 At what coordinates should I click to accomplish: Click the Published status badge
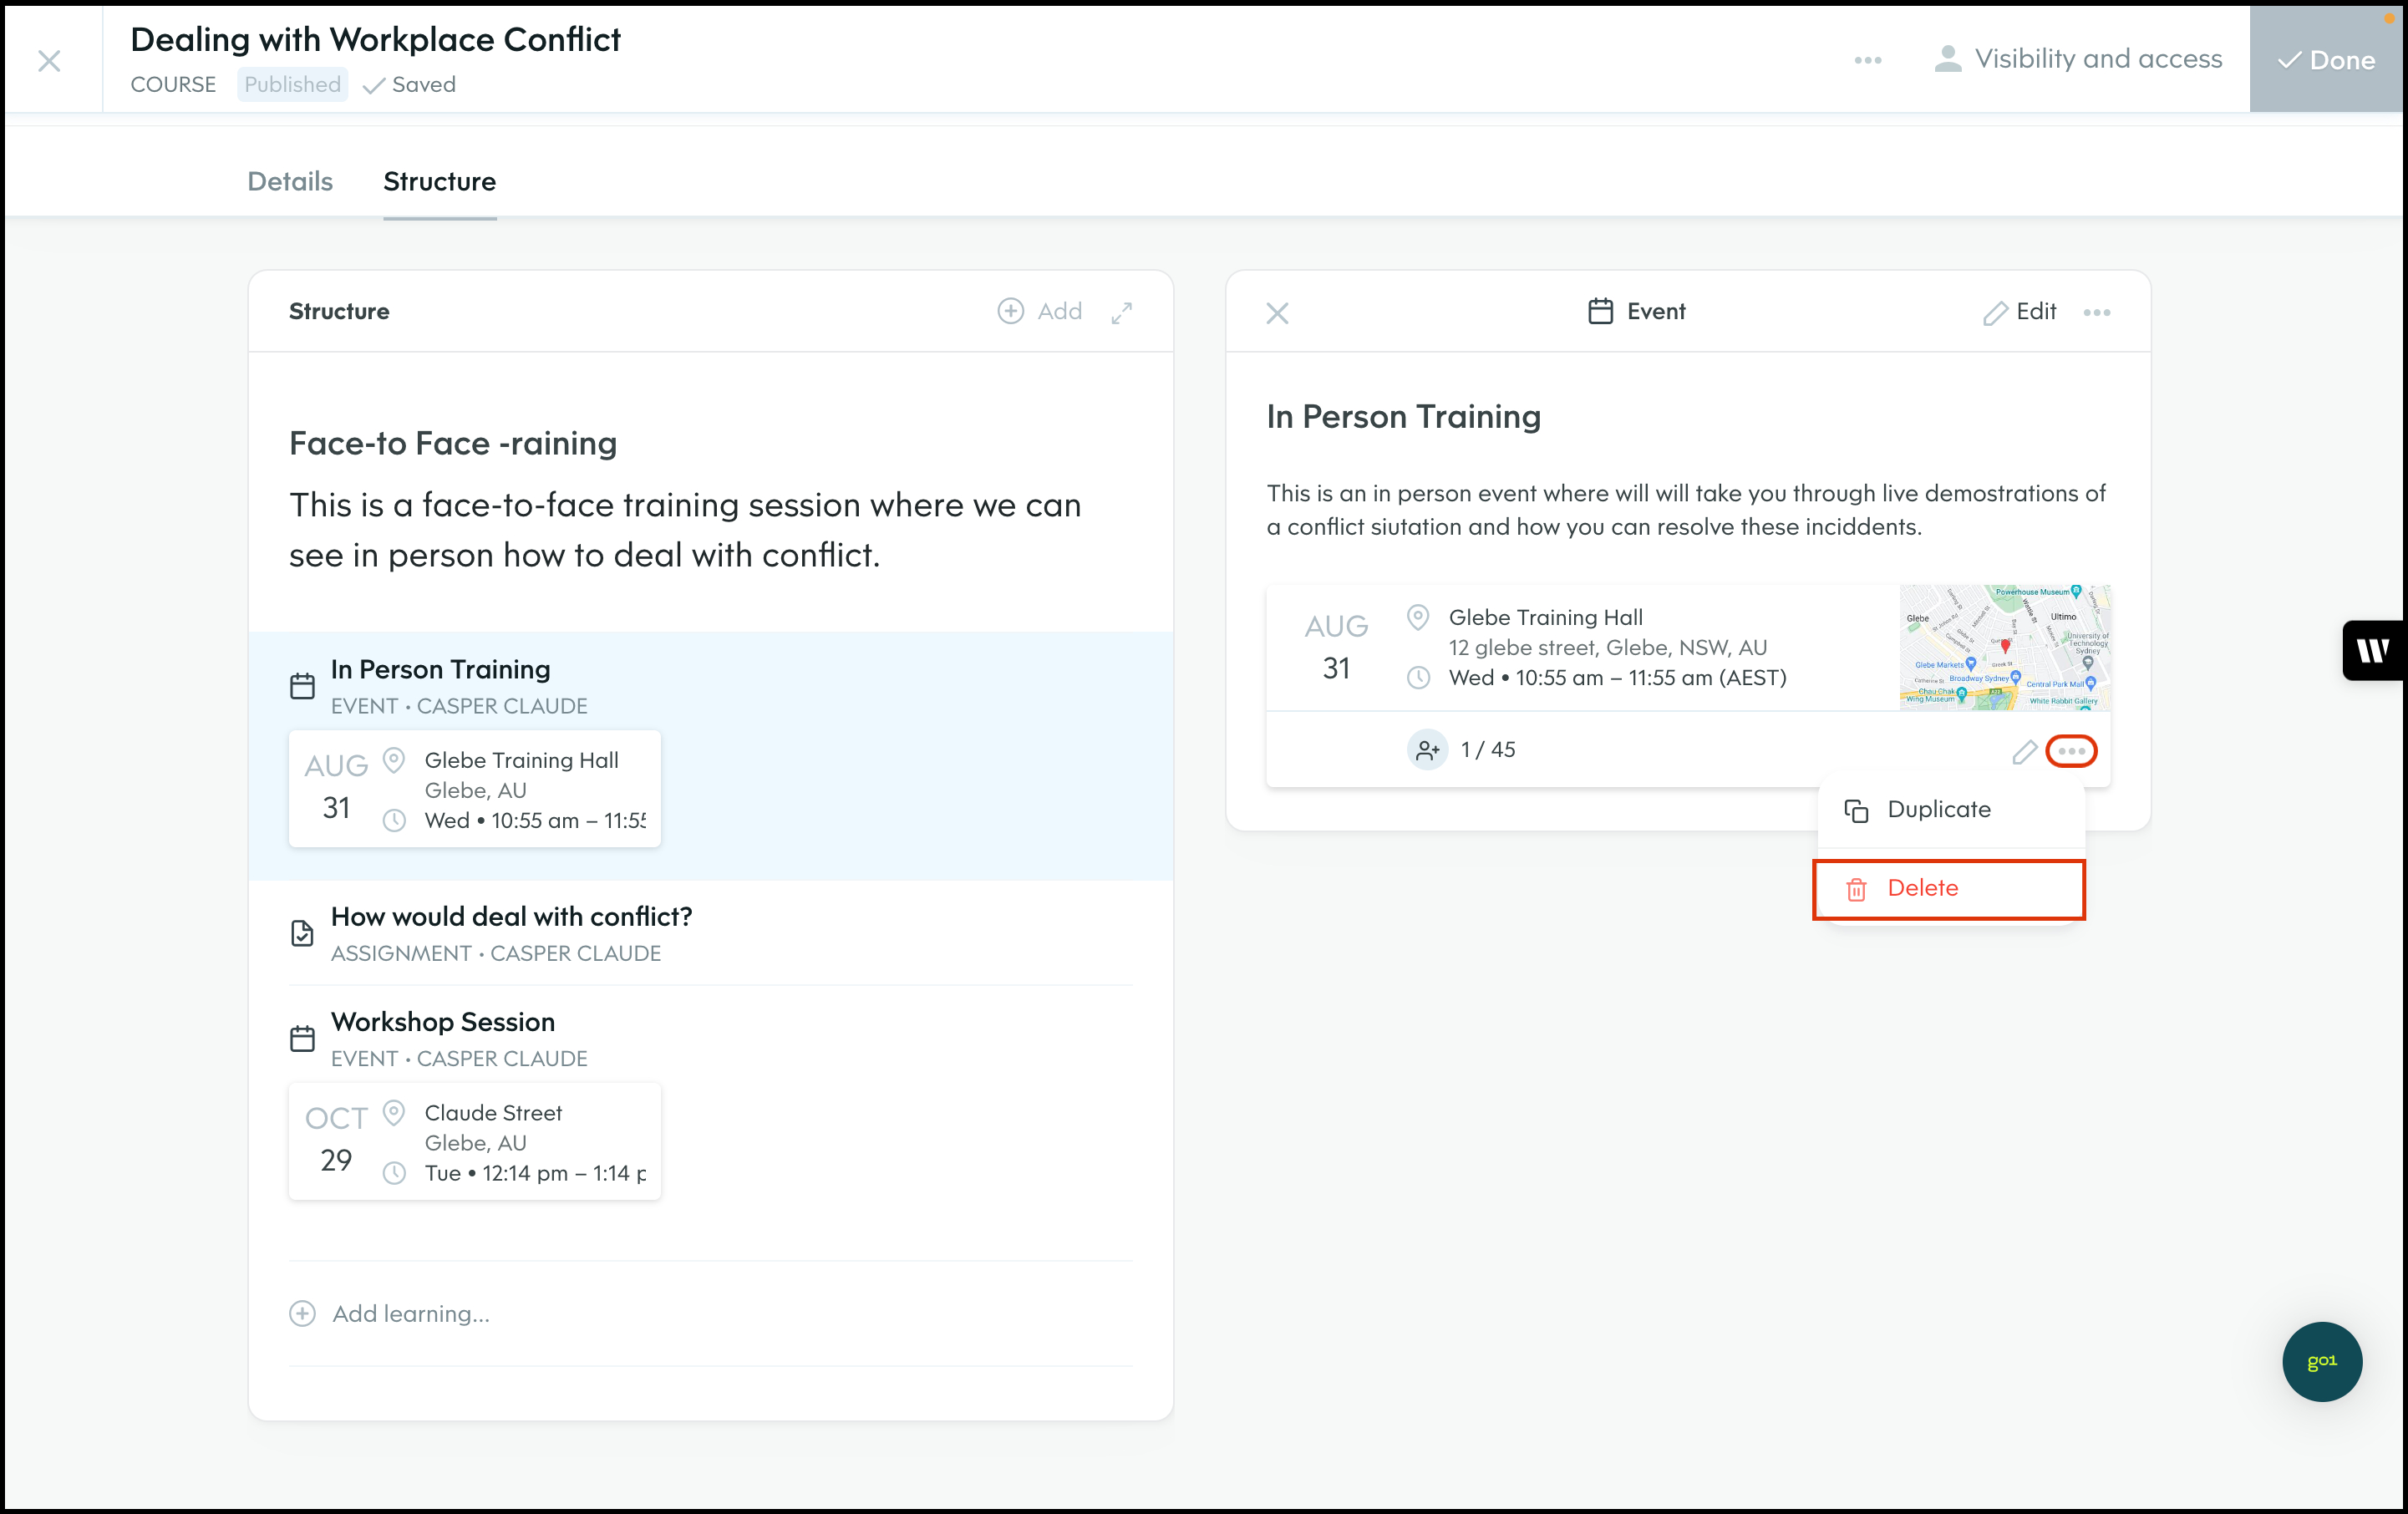click(292, 84)
